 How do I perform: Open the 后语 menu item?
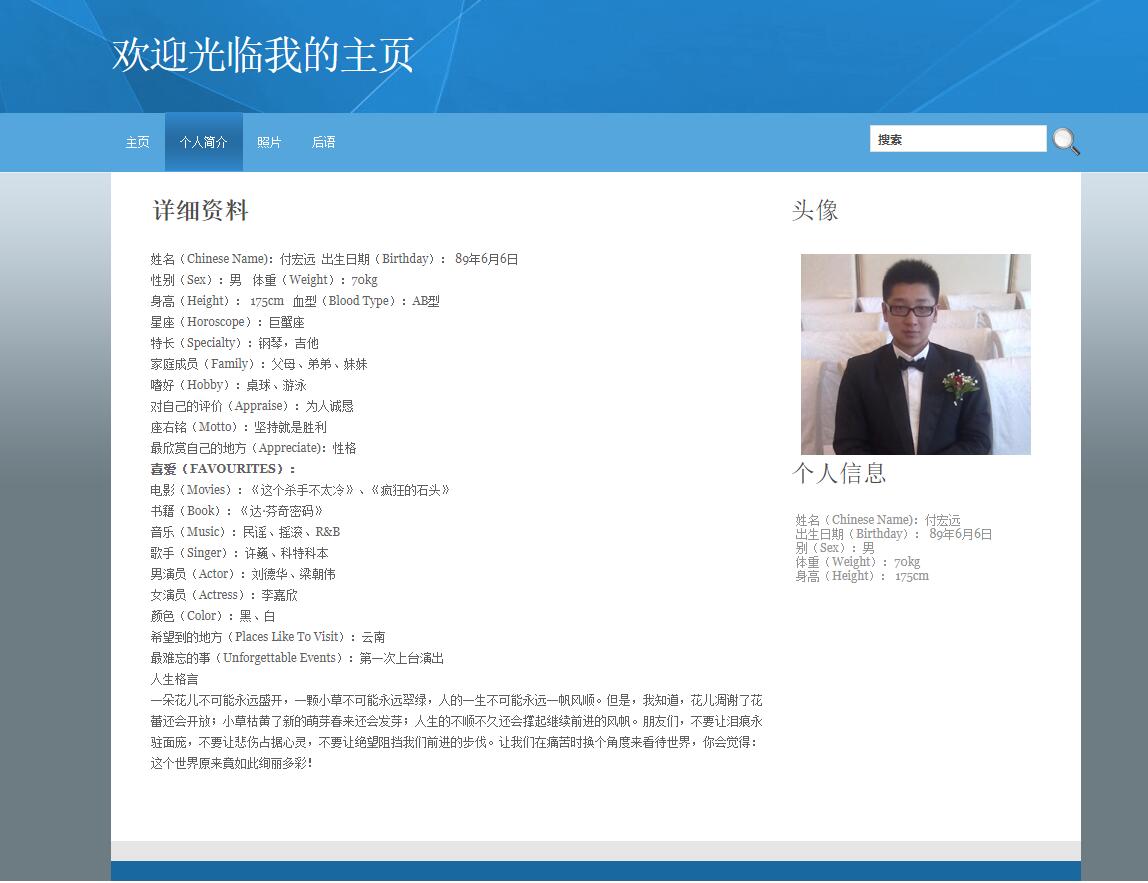point(323,143)
